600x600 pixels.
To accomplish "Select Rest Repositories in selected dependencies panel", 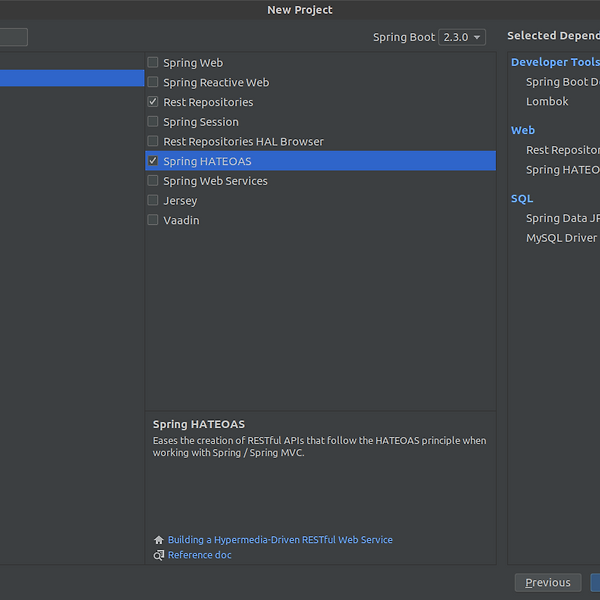I will point(562,150).
